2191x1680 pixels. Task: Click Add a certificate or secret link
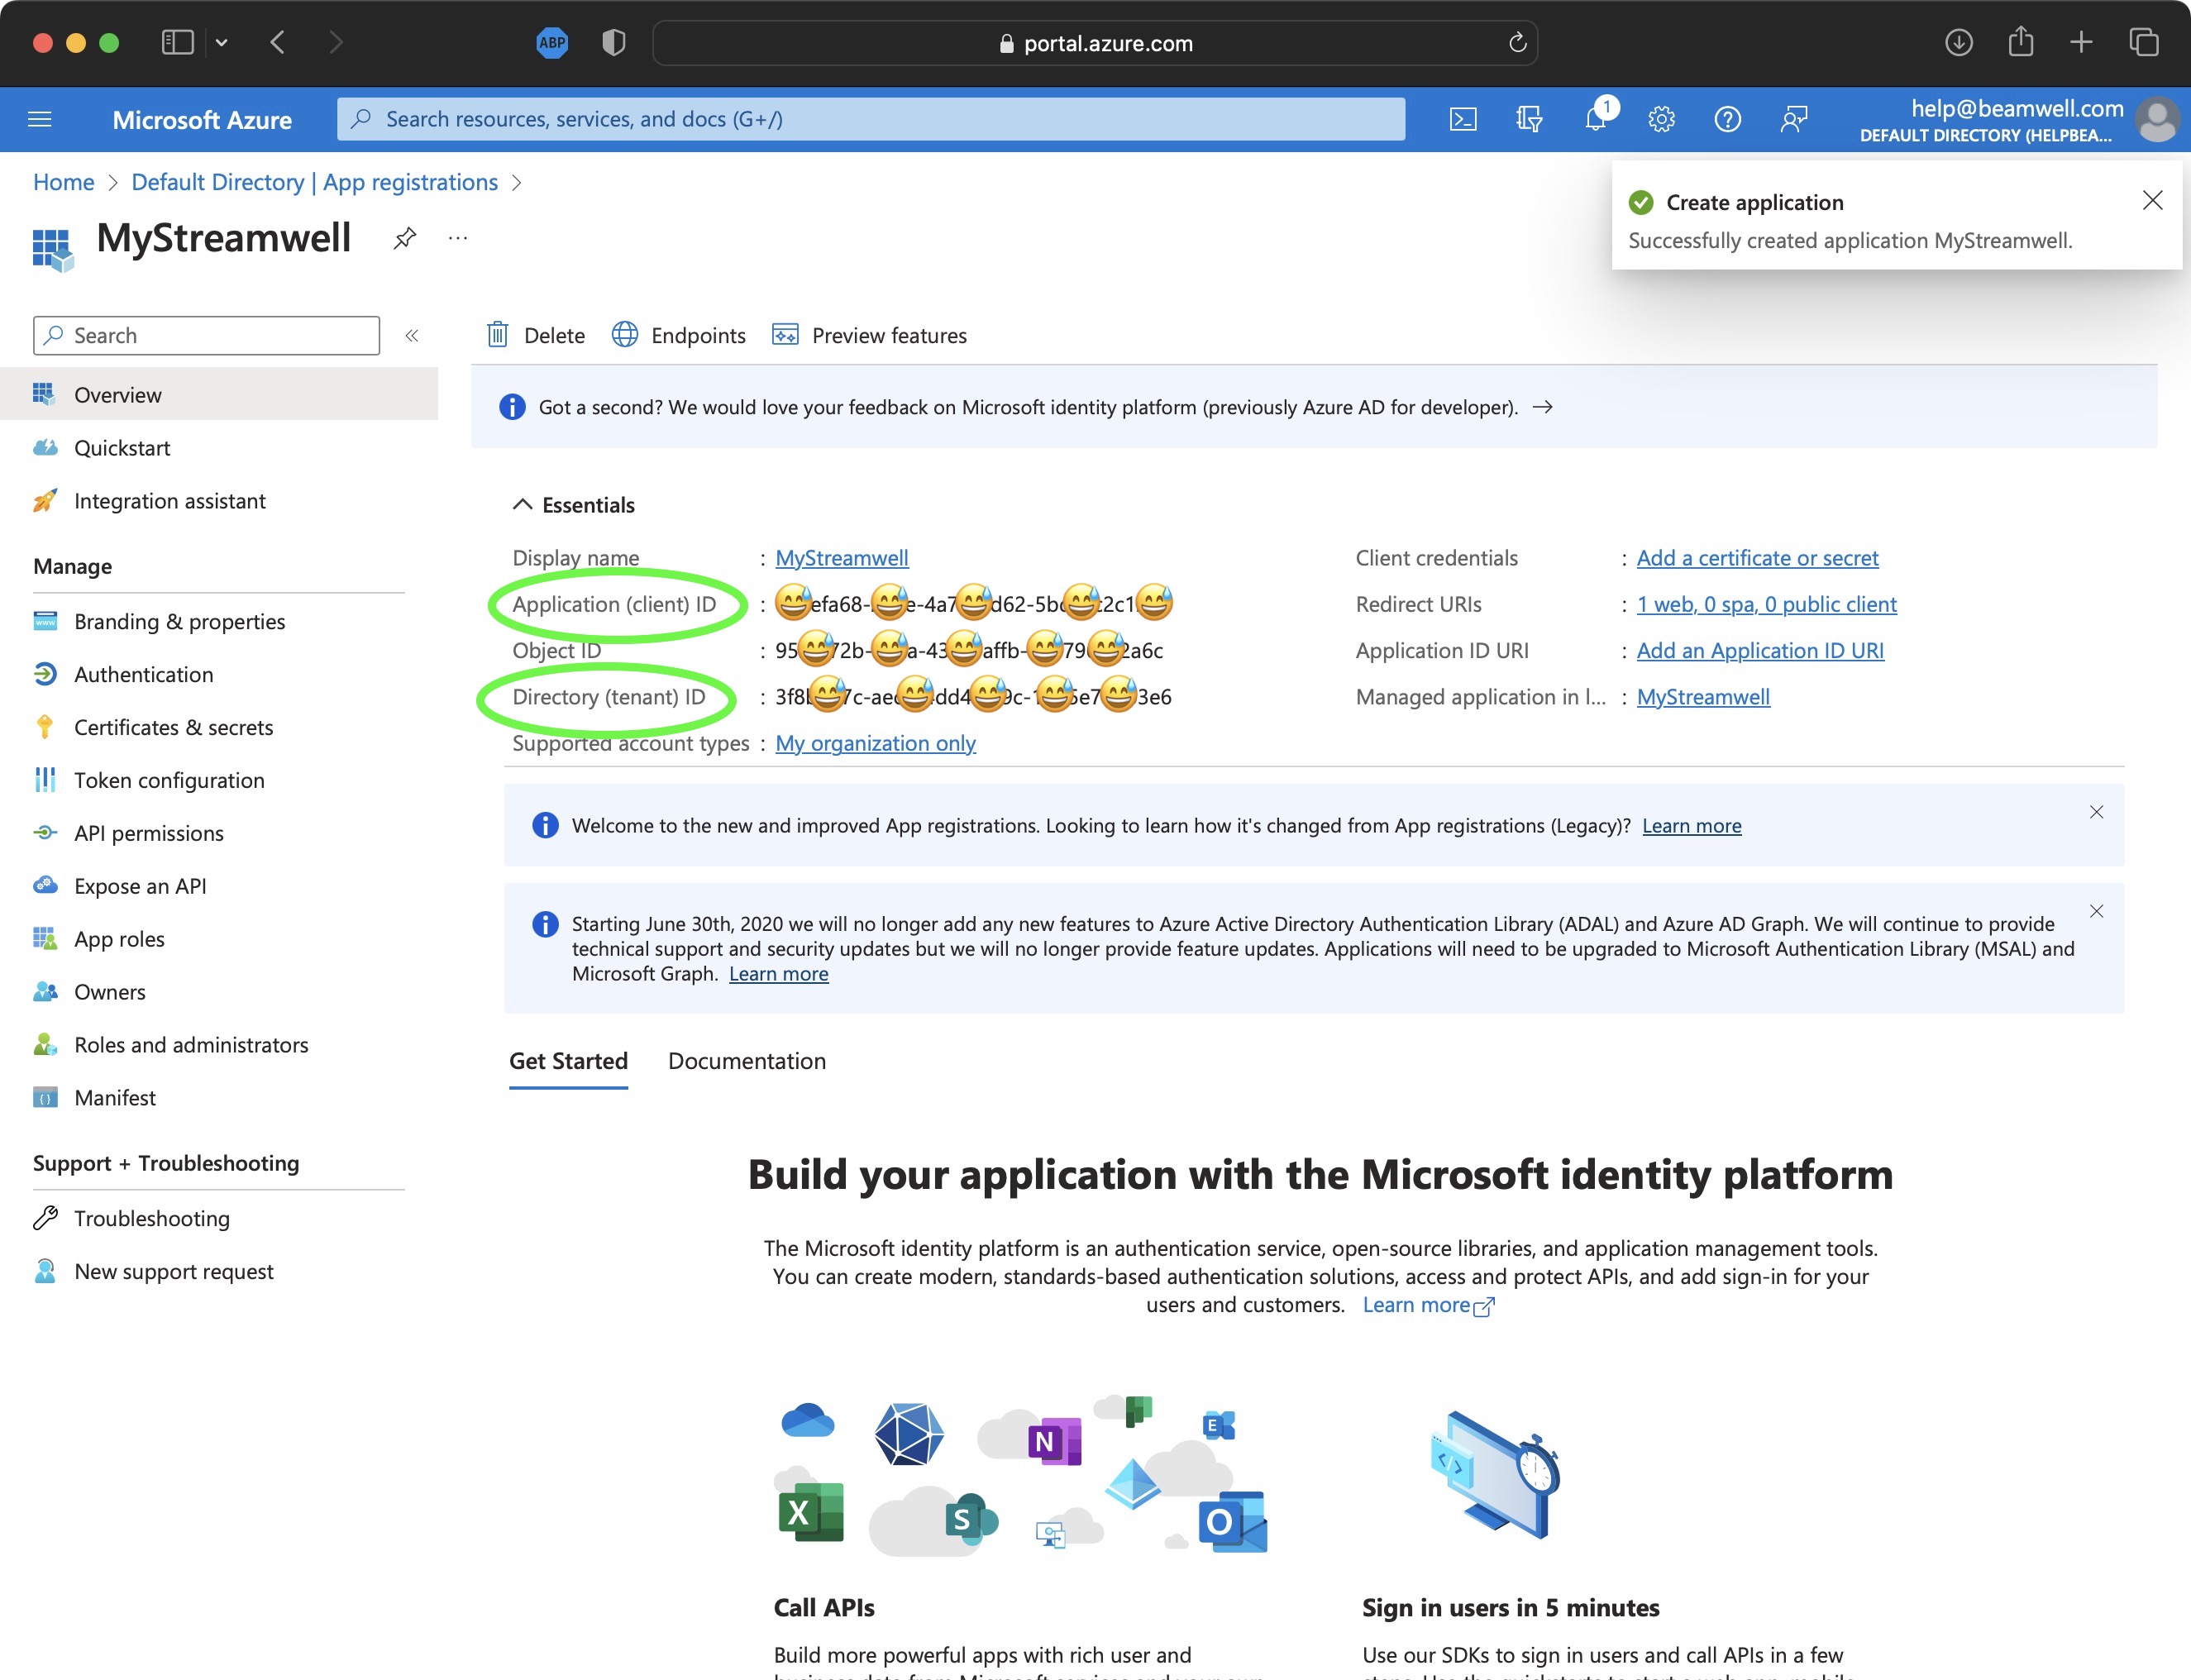[x=1757, y=558]
